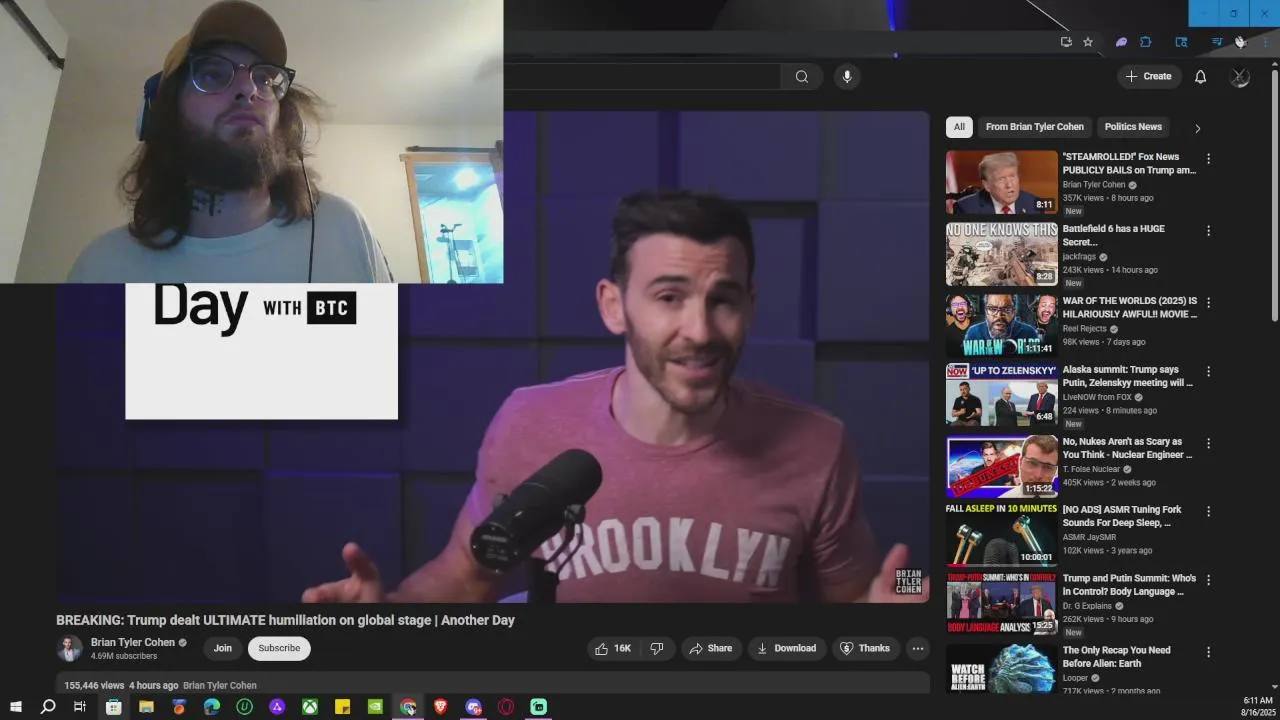Image resolution: width=1280 pixels, height=720 pixels.
Task: Open Nuclear Engineer video thumbnail
Action: 1001,466
